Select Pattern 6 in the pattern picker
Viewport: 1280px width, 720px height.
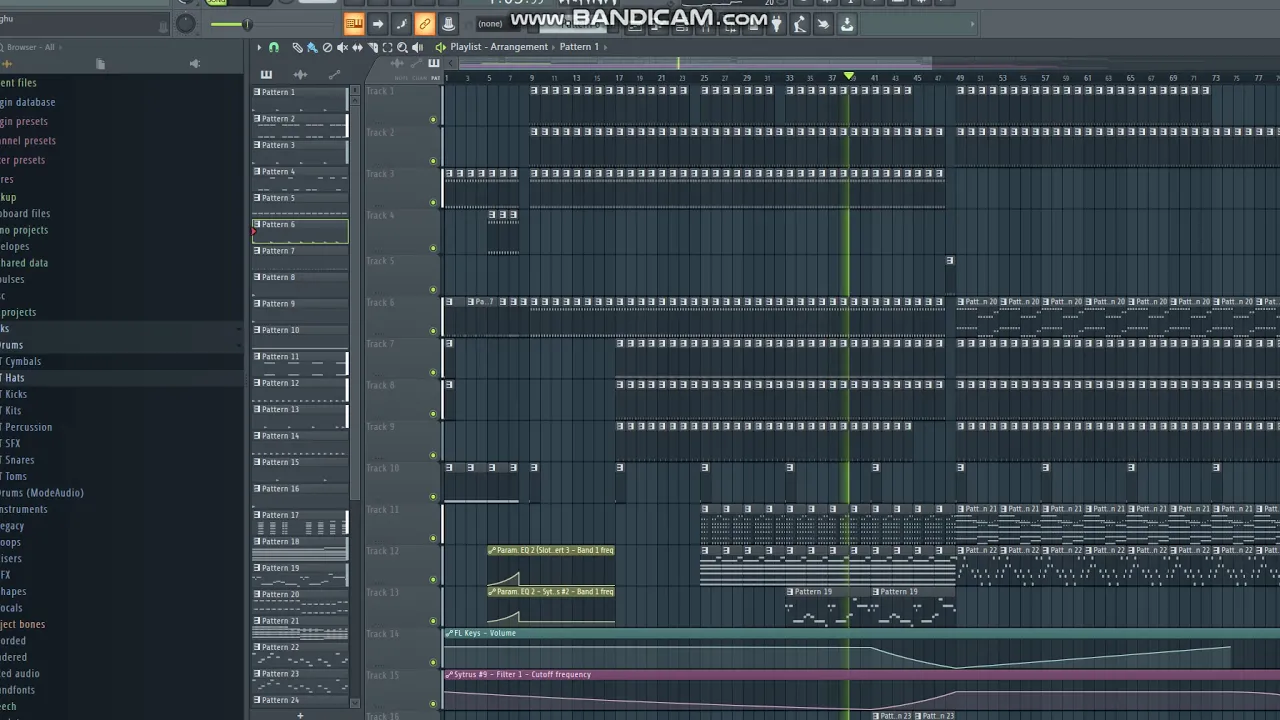point(300,232)
